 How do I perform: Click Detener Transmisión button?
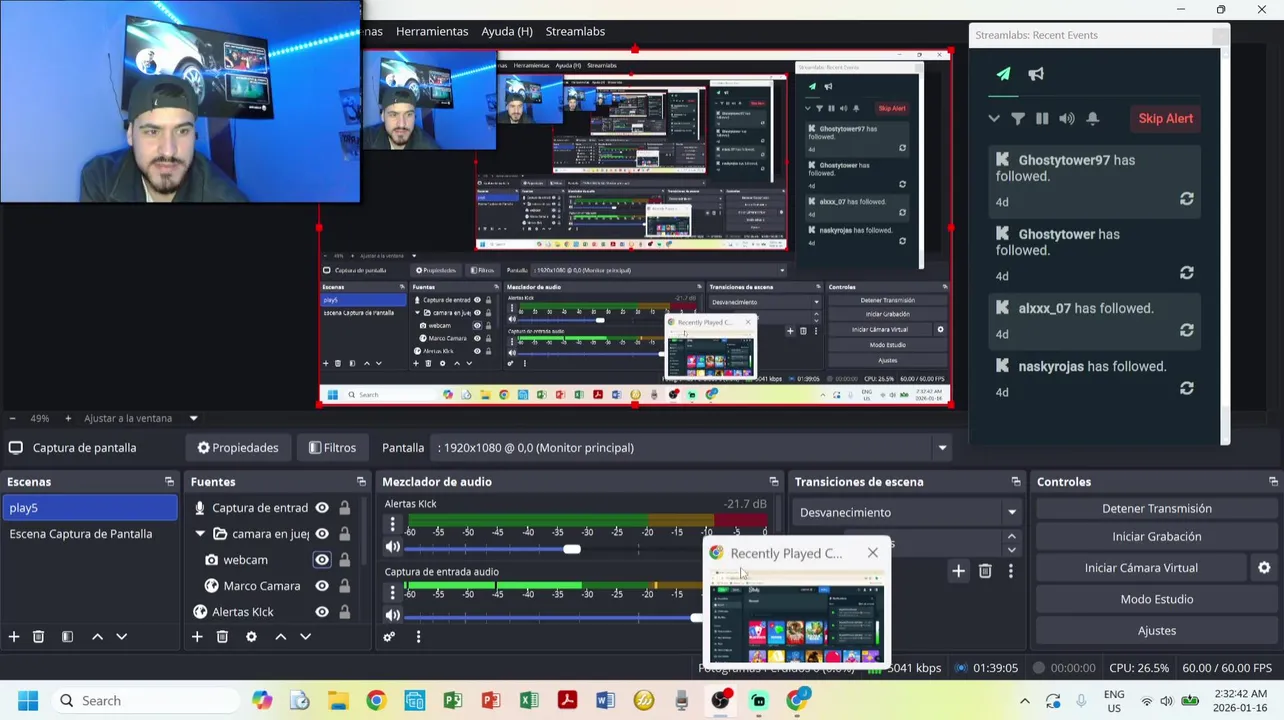[x=1157, y=508]
